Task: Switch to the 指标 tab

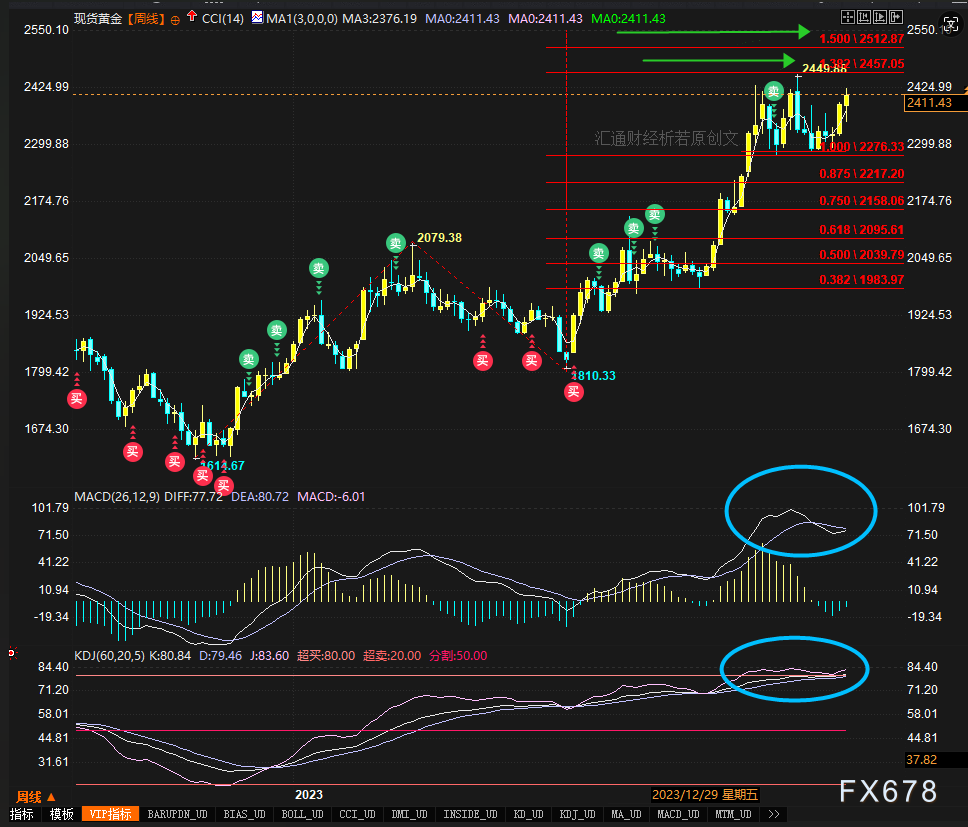Action: 20,814
